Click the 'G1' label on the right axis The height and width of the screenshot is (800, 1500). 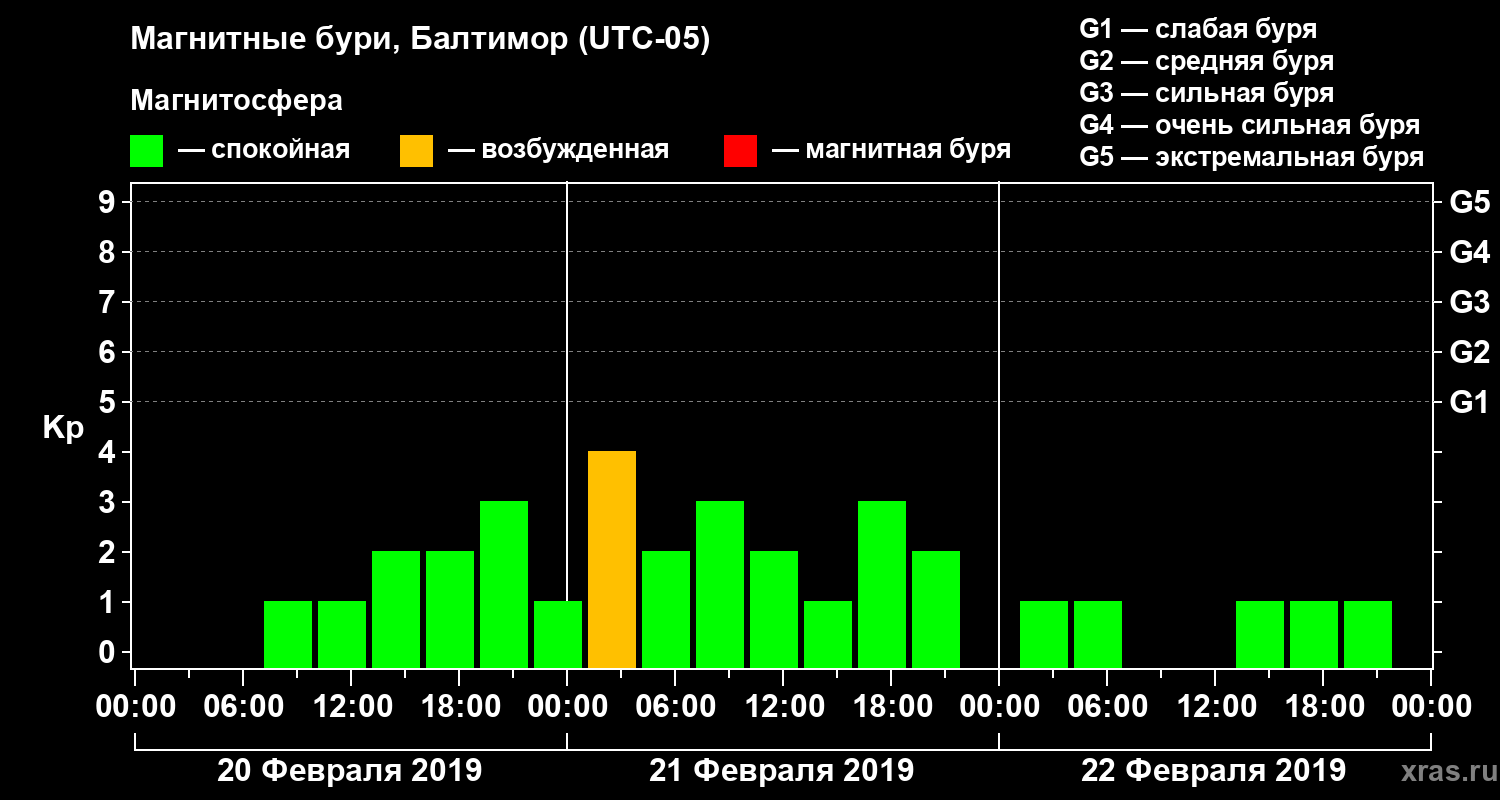1469,402
